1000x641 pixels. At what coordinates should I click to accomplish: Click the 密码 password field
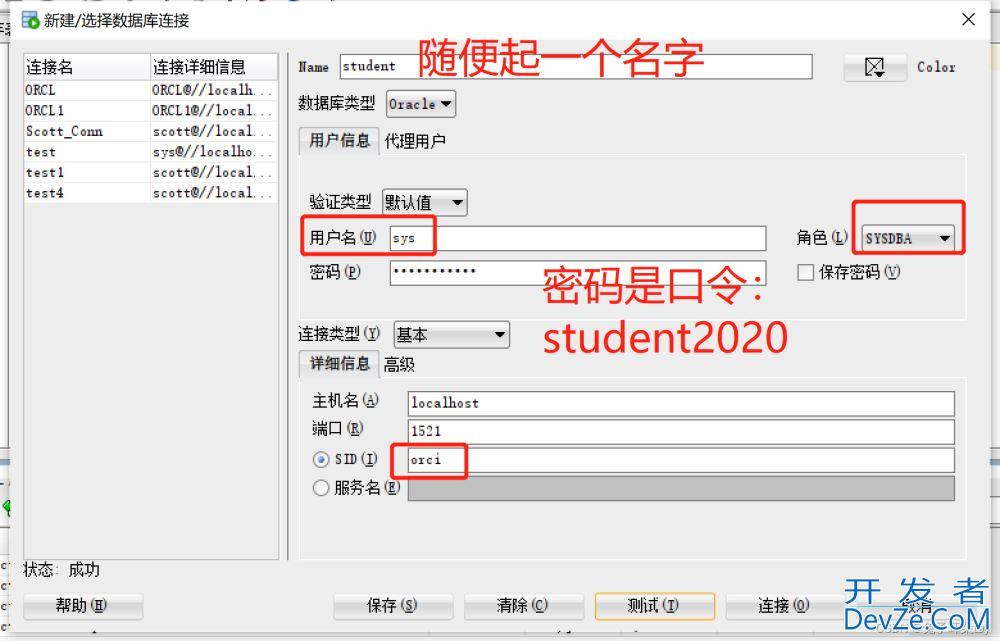click(578, 272)
